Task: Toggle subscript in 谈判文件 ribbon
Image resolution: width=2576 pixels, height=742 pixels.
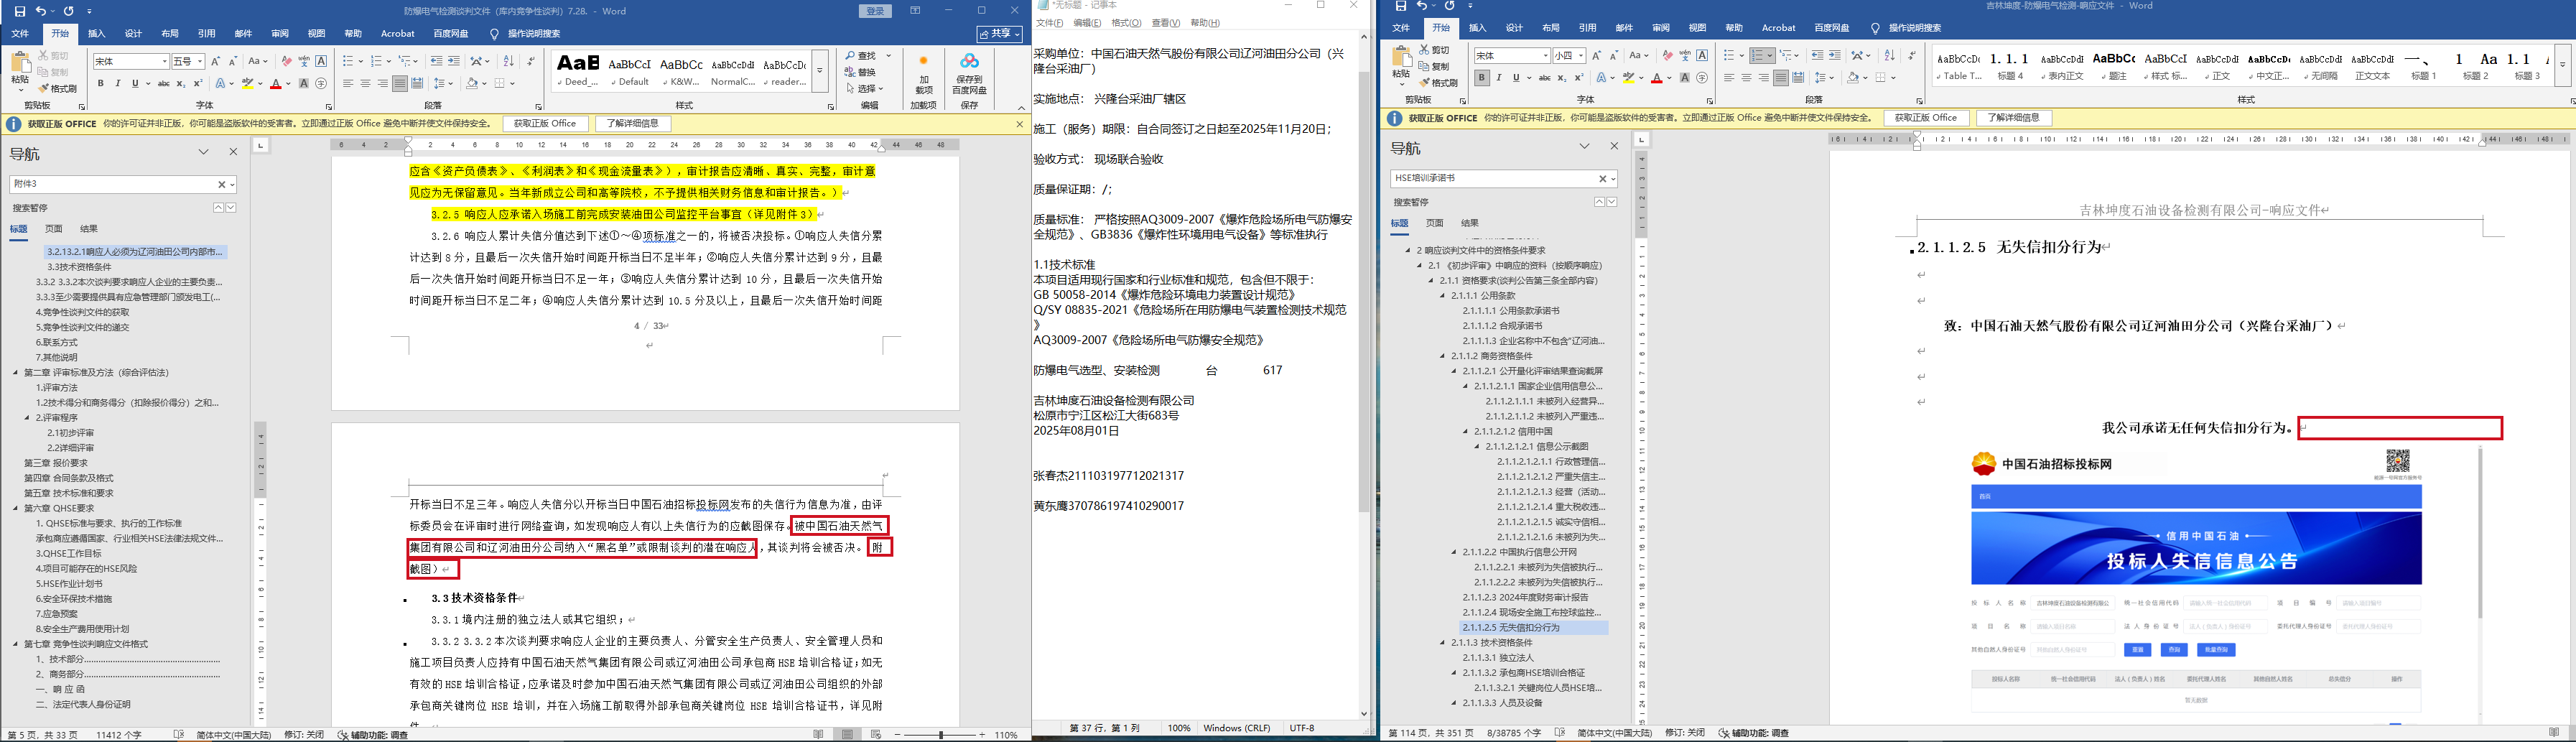Action: coord(181,83)
